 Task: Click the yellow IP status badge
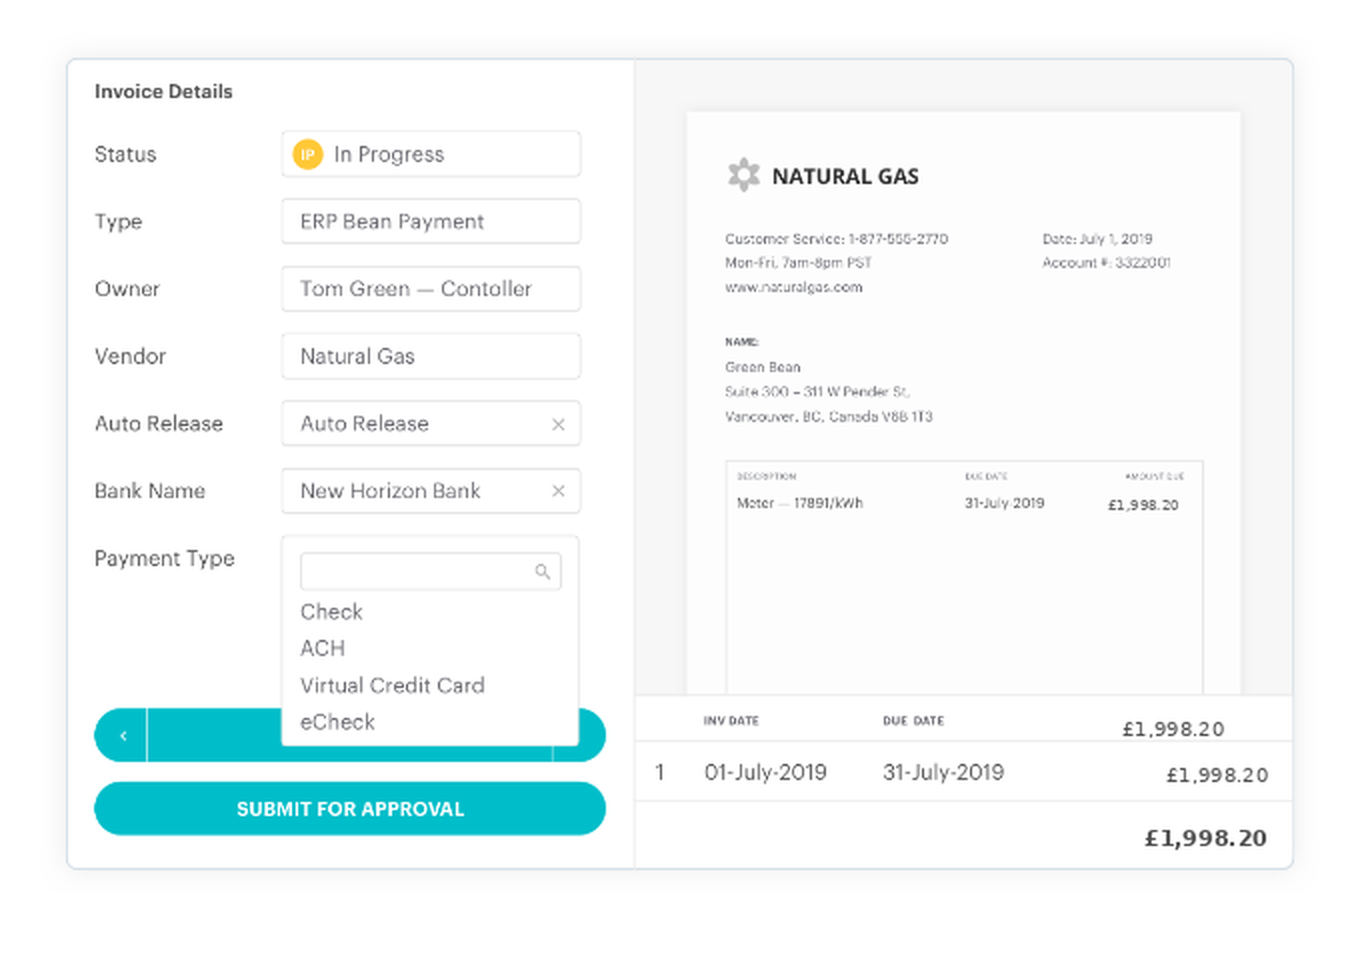coord(307,154)
